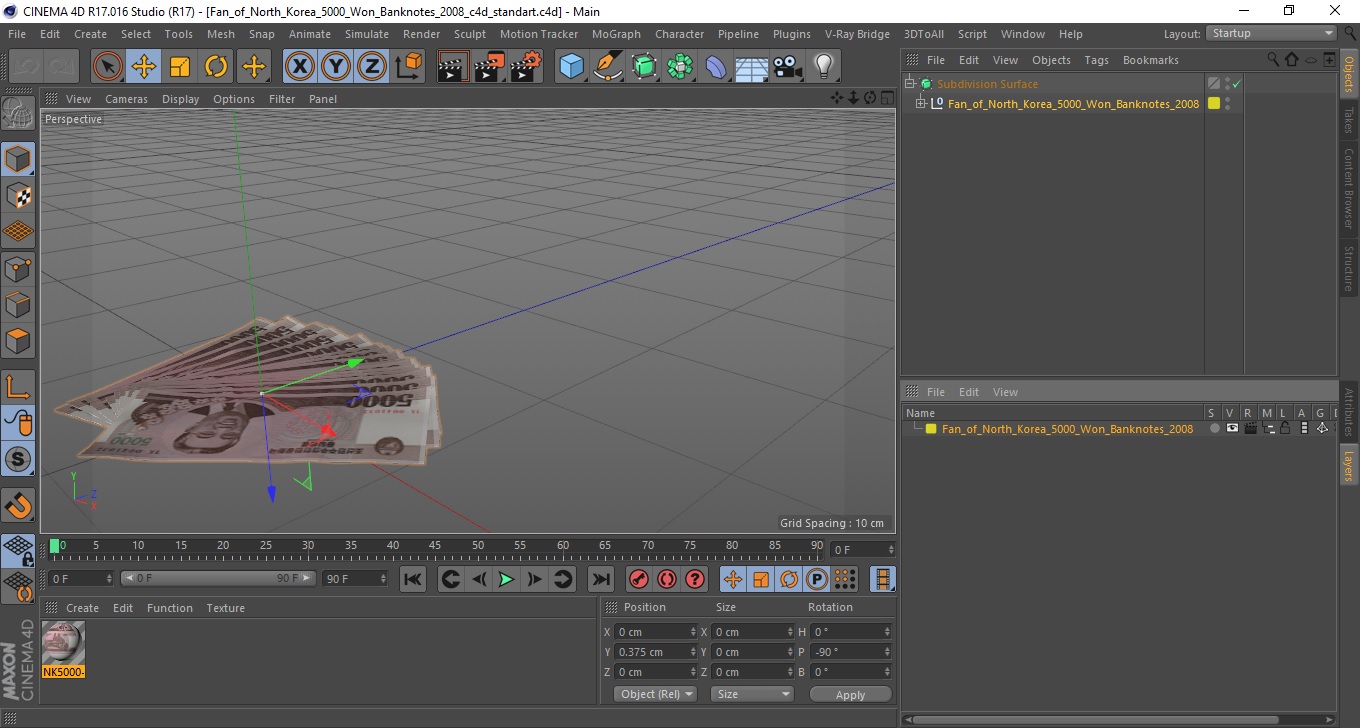The height and width of the screenshot is (728, 1360).
Task: Switch coordinate system World/Object icon
Action: coord(408,67)
